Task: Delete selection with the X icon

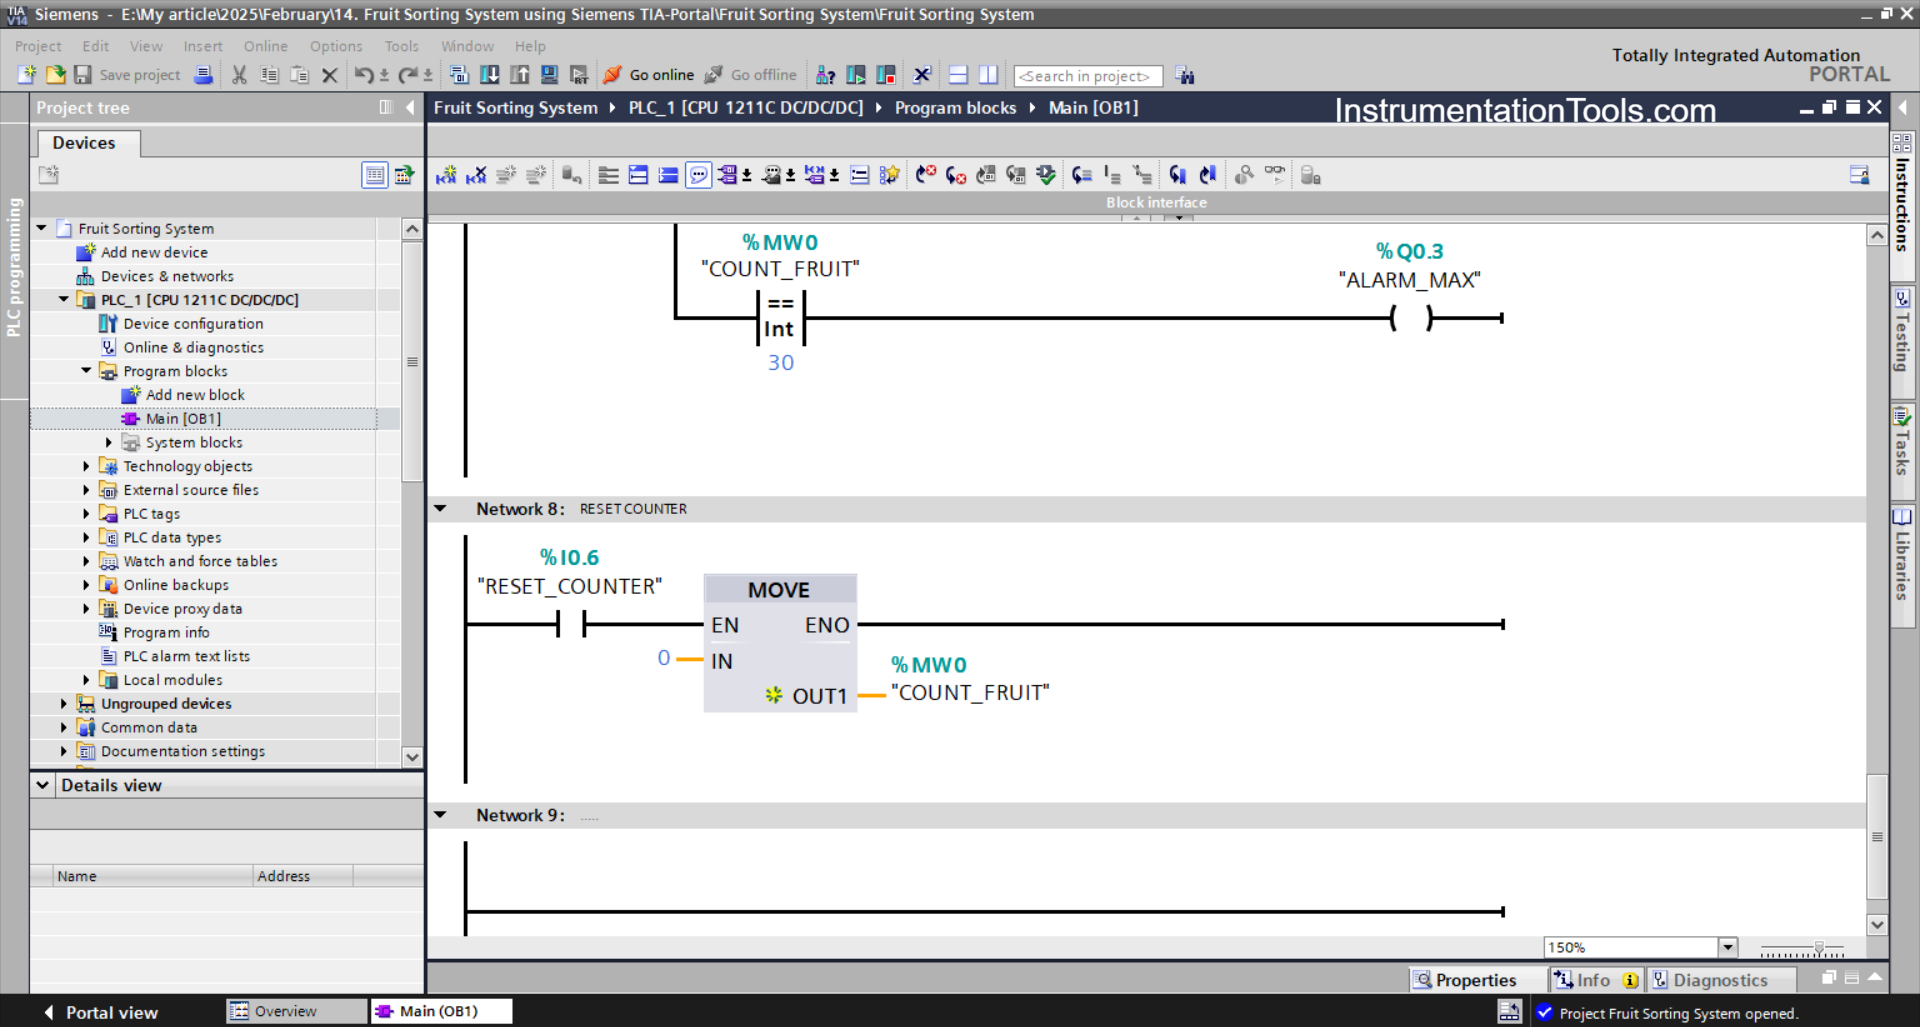Action: tap(329, 75)
